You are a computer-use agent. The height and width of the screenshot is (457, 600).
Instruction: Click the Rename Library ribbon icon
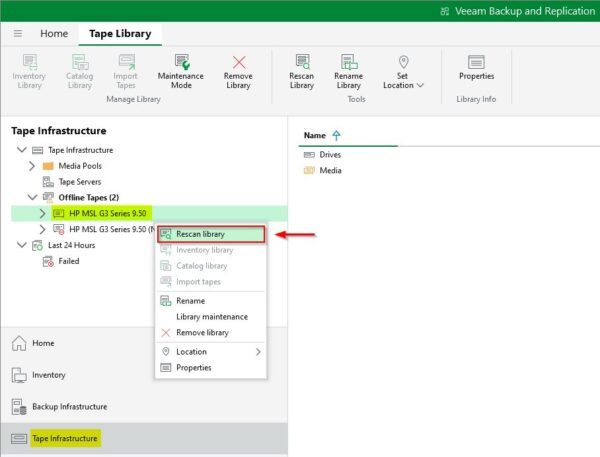(349, 62)
